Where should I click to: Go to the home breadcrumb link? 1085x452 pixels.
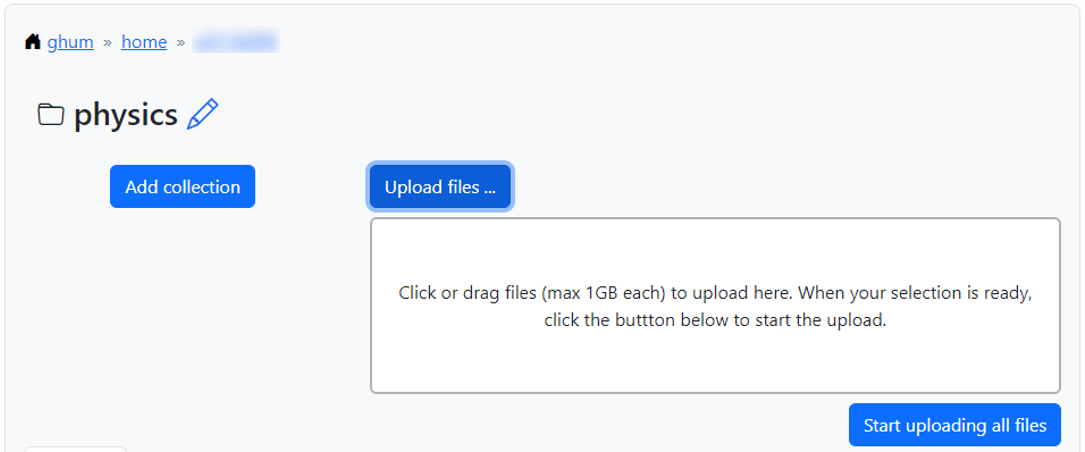pos(144,42)
